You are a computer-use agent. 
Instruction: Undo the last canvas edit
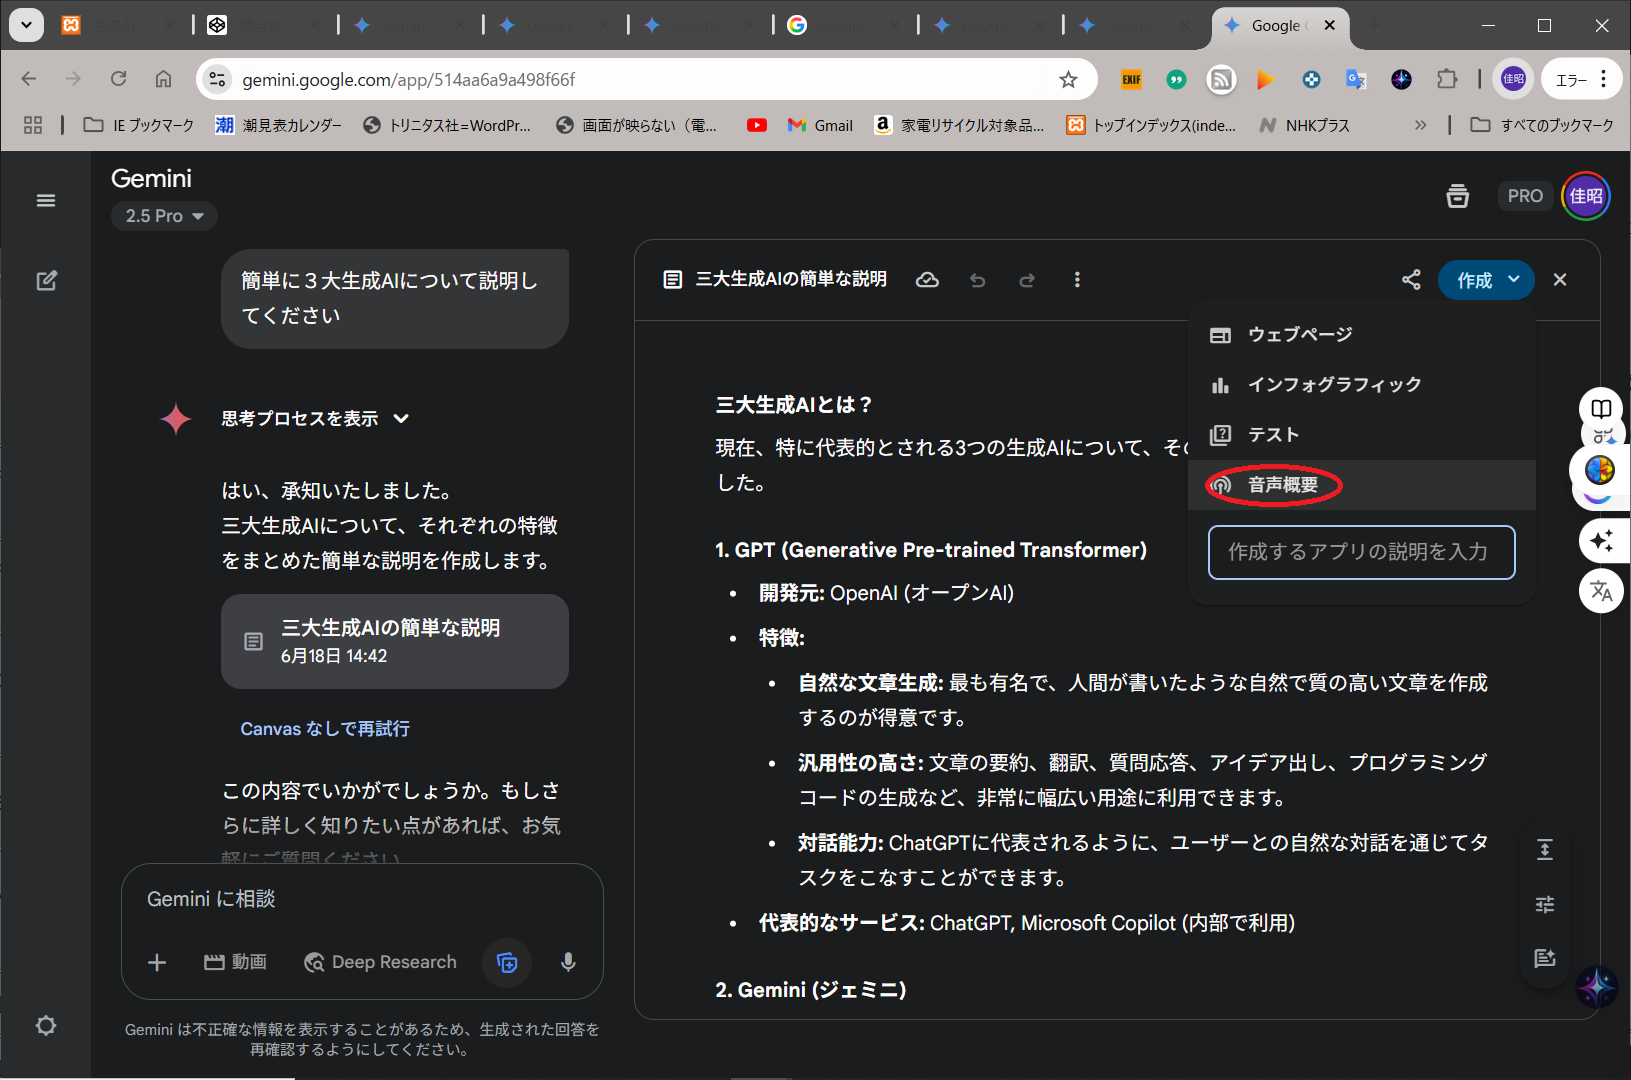[977, 281]
